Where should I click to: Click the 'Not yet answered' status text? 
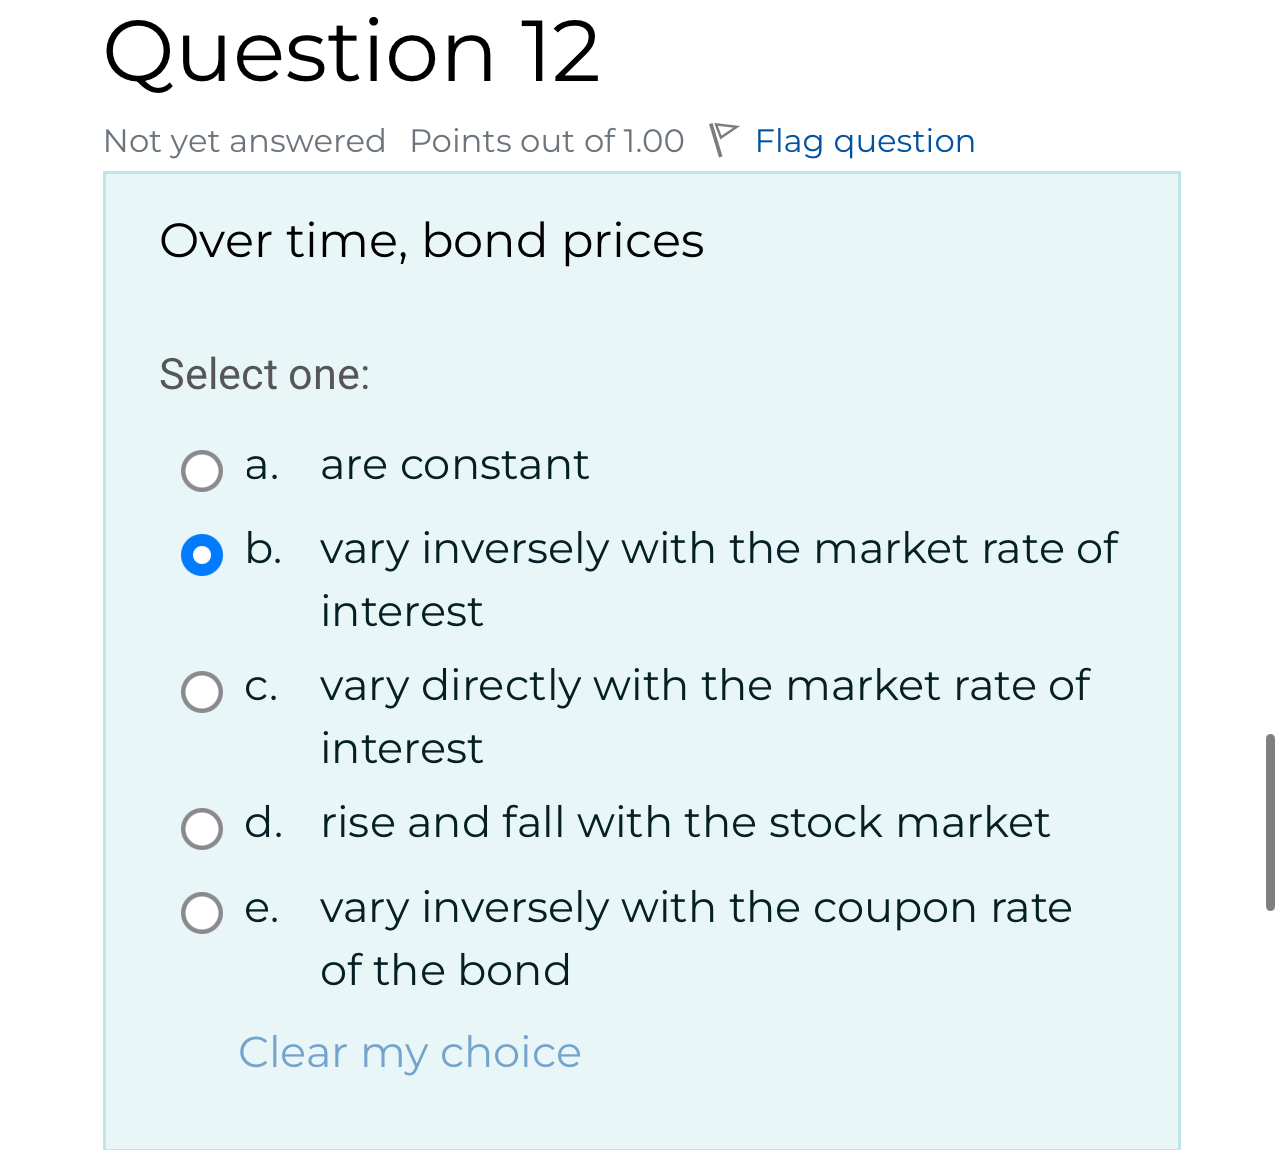tap(245, 141)
